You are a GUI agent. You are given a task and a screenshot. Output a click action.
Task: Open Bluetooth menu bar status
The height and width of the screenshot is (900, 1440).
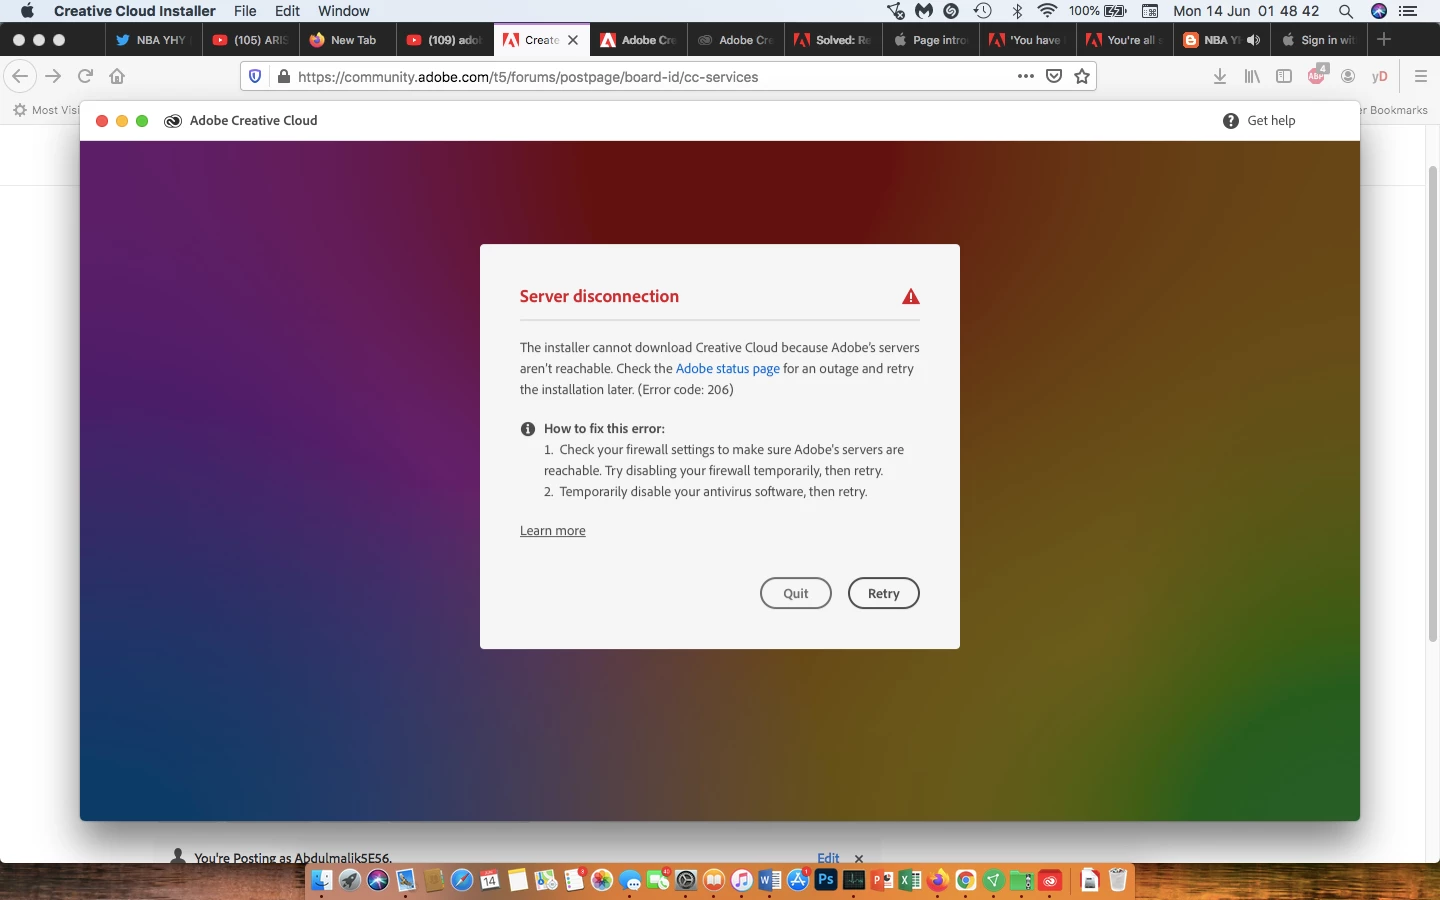pos(1017,11)
